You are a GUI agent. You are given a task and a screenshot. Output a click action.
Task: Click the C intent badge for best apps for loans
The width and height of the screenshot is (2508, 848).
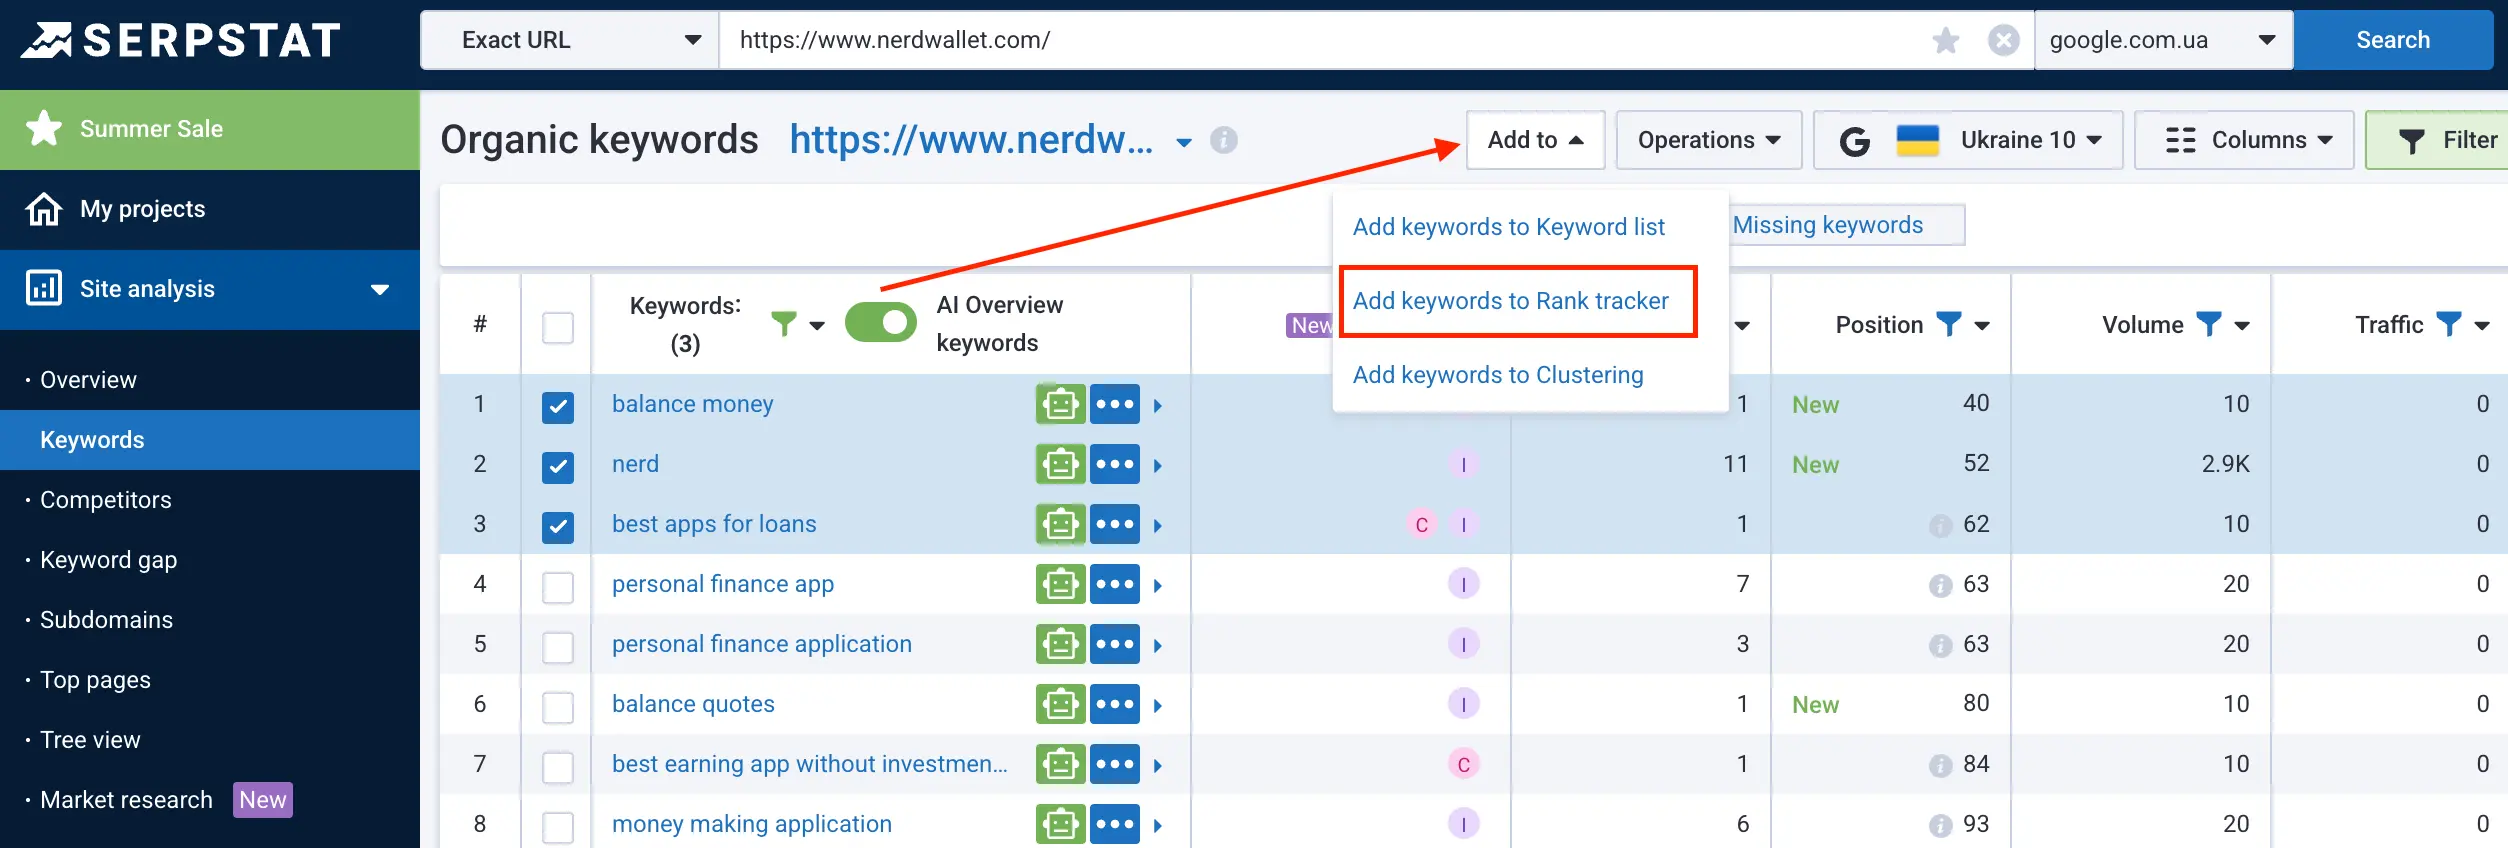(x=1422, y=525)
